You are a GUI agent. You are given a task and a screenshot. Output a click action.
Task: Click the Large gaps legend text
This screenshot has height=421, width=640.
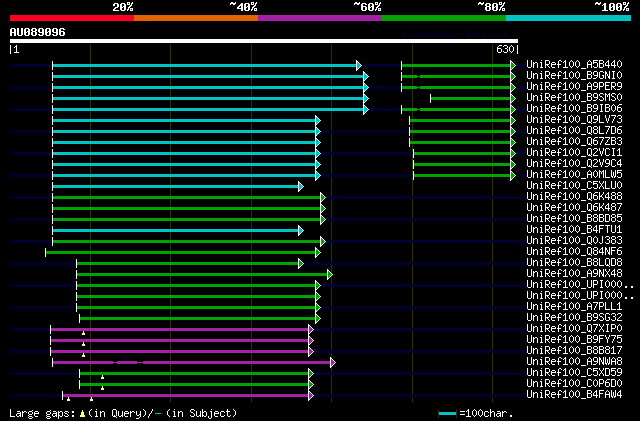[x=42, y=414]
